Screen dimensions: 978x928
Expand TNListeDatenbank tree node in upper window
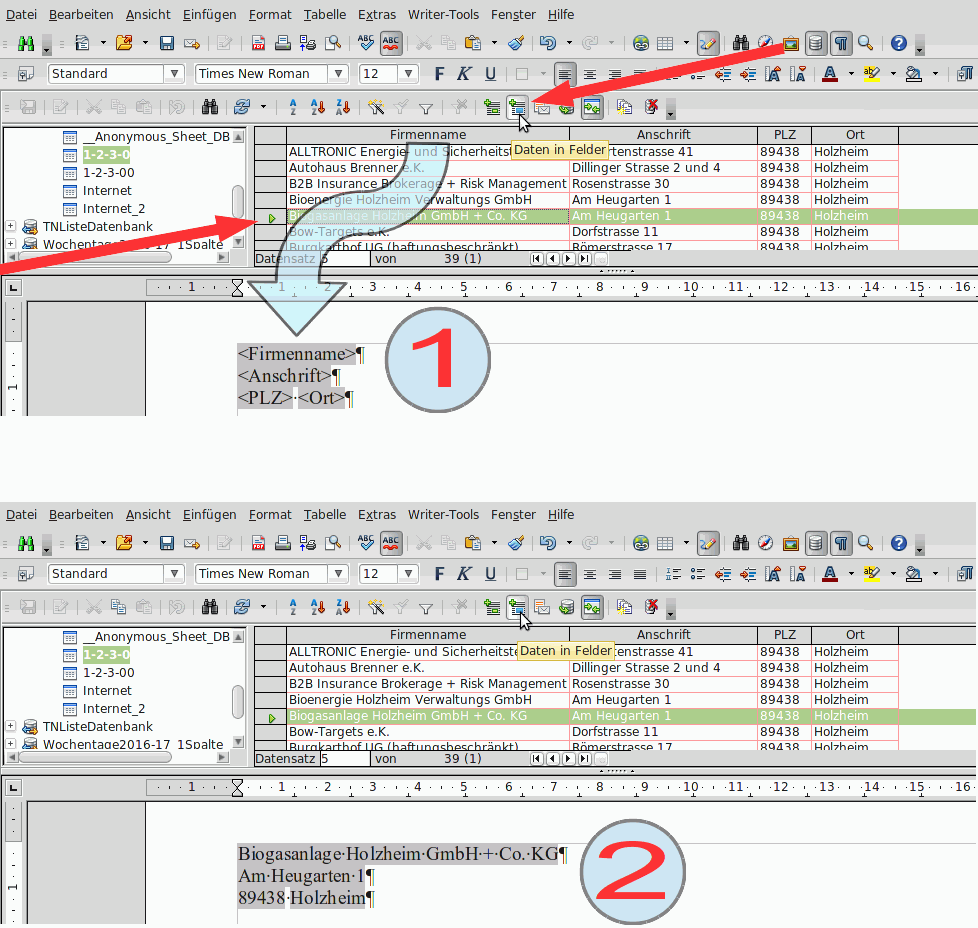point(11,227)
